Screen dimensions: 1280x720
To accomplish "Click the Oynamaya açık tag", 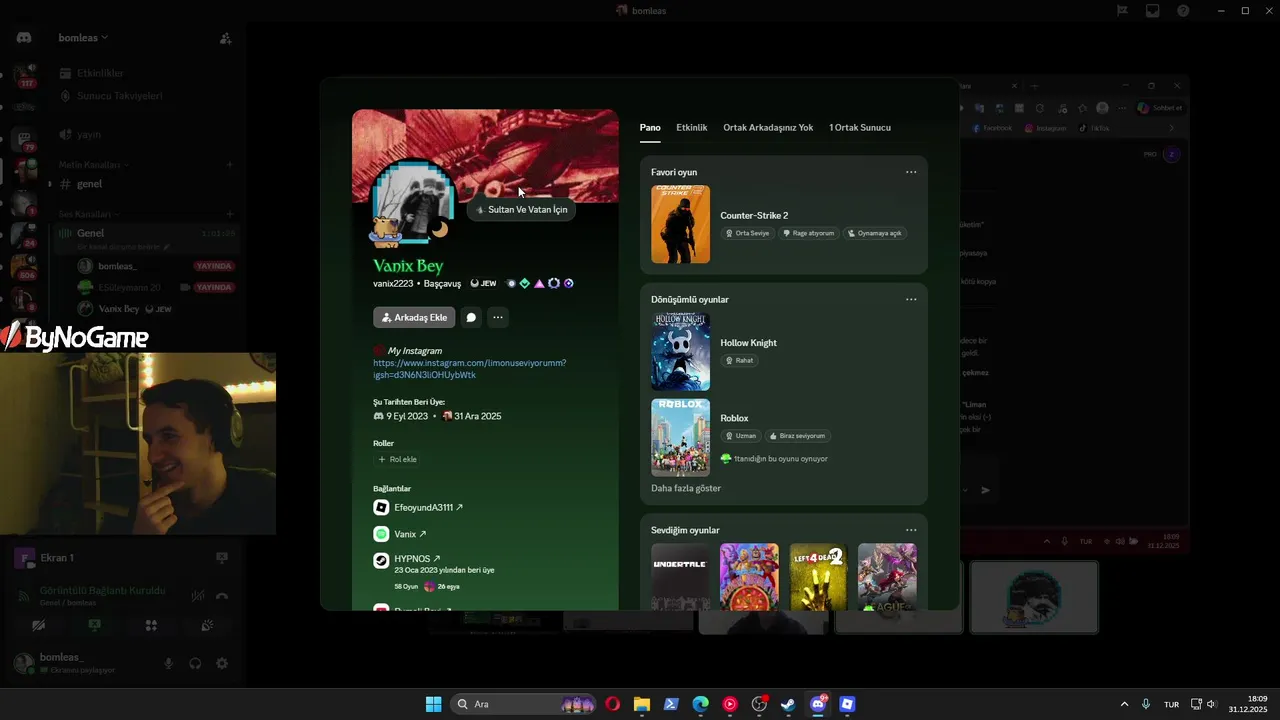I will pyautogui.click(x=875, y=233).
